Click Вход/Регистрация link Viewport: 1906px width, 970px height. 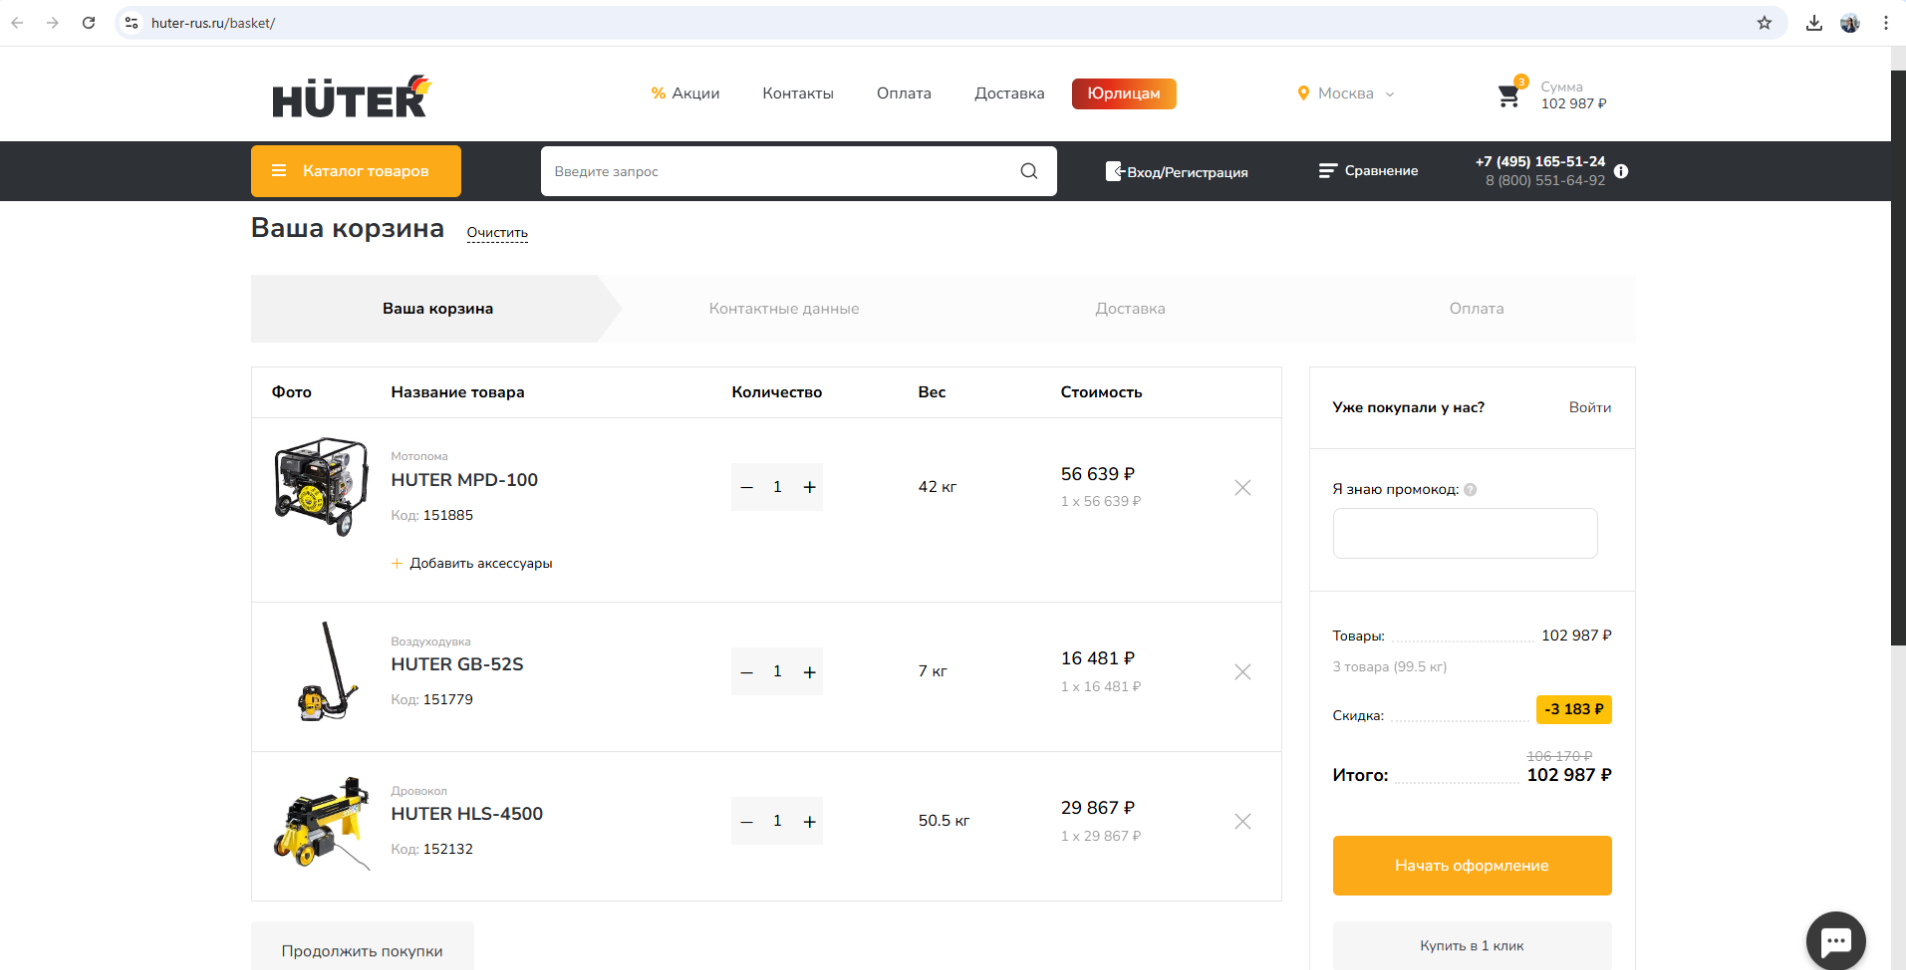coord(1177,171)
